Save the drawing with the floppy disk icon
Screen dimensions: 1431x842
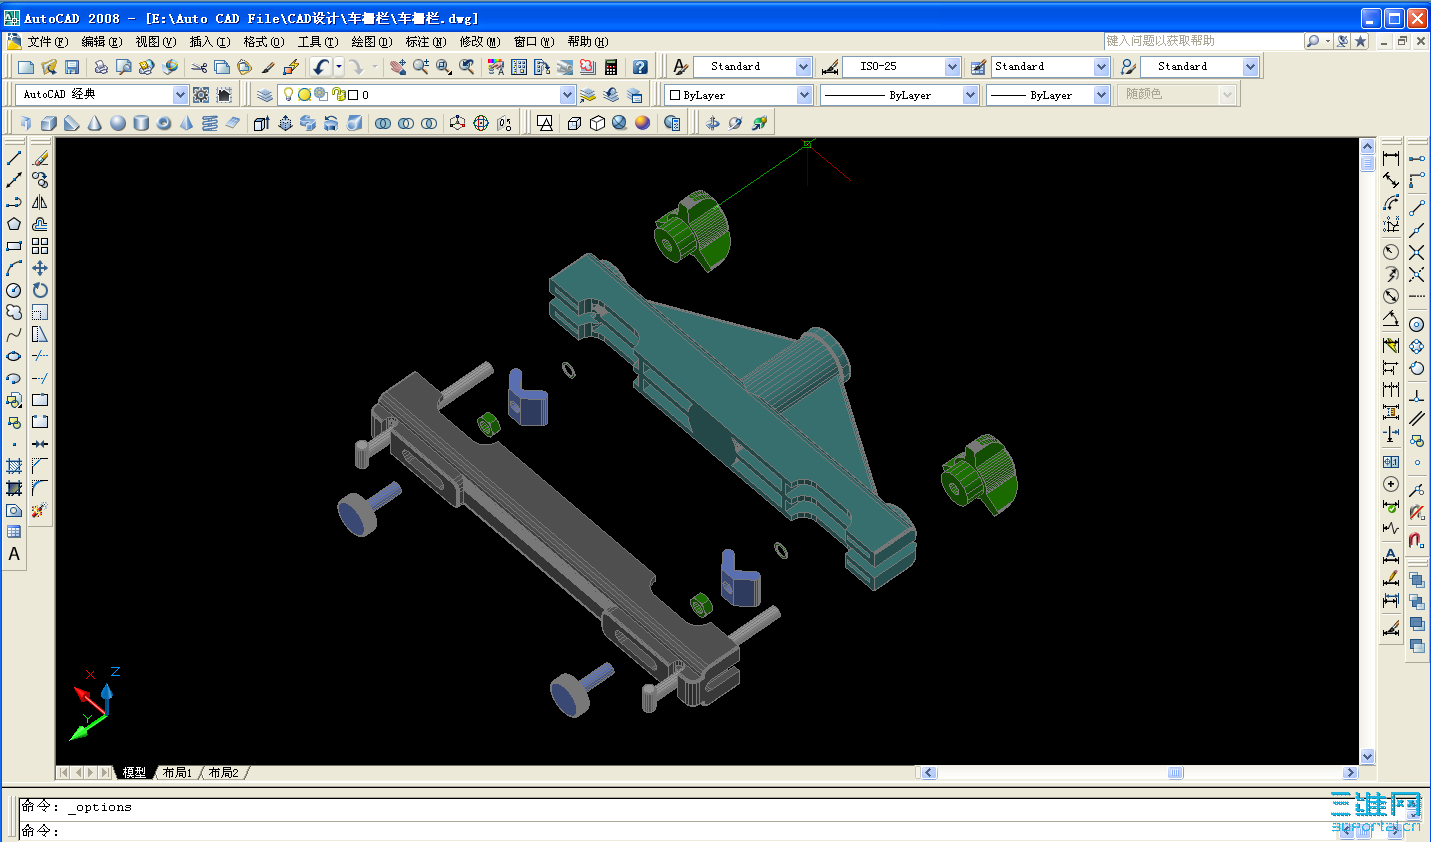[x=72, y=67]
